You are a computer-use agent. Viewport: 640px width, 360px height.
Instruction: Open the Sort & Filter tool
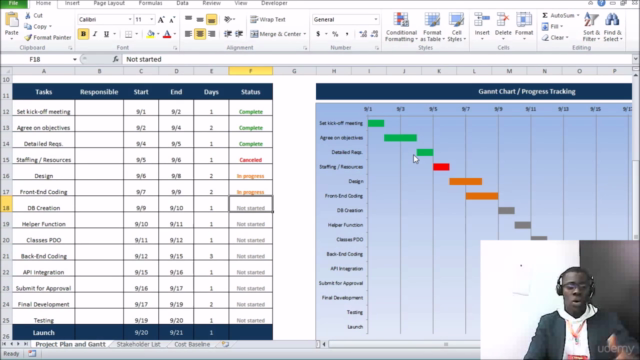591,27
